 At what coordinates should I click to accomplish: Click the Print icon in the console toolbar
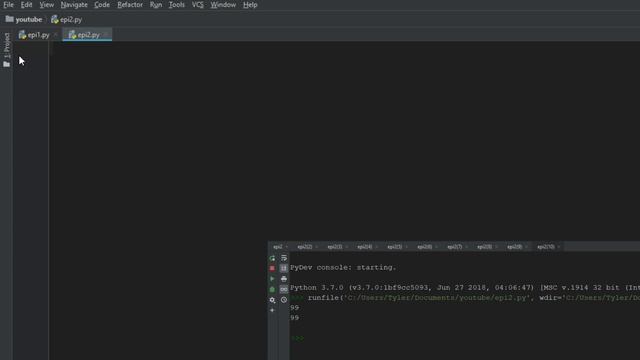click(x=284, y=279)
